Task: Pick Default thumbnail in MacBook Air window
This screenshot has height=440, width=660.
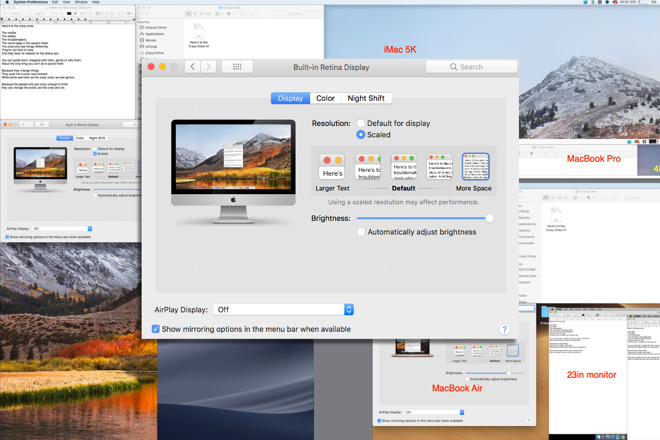Action: pos(495,351)
